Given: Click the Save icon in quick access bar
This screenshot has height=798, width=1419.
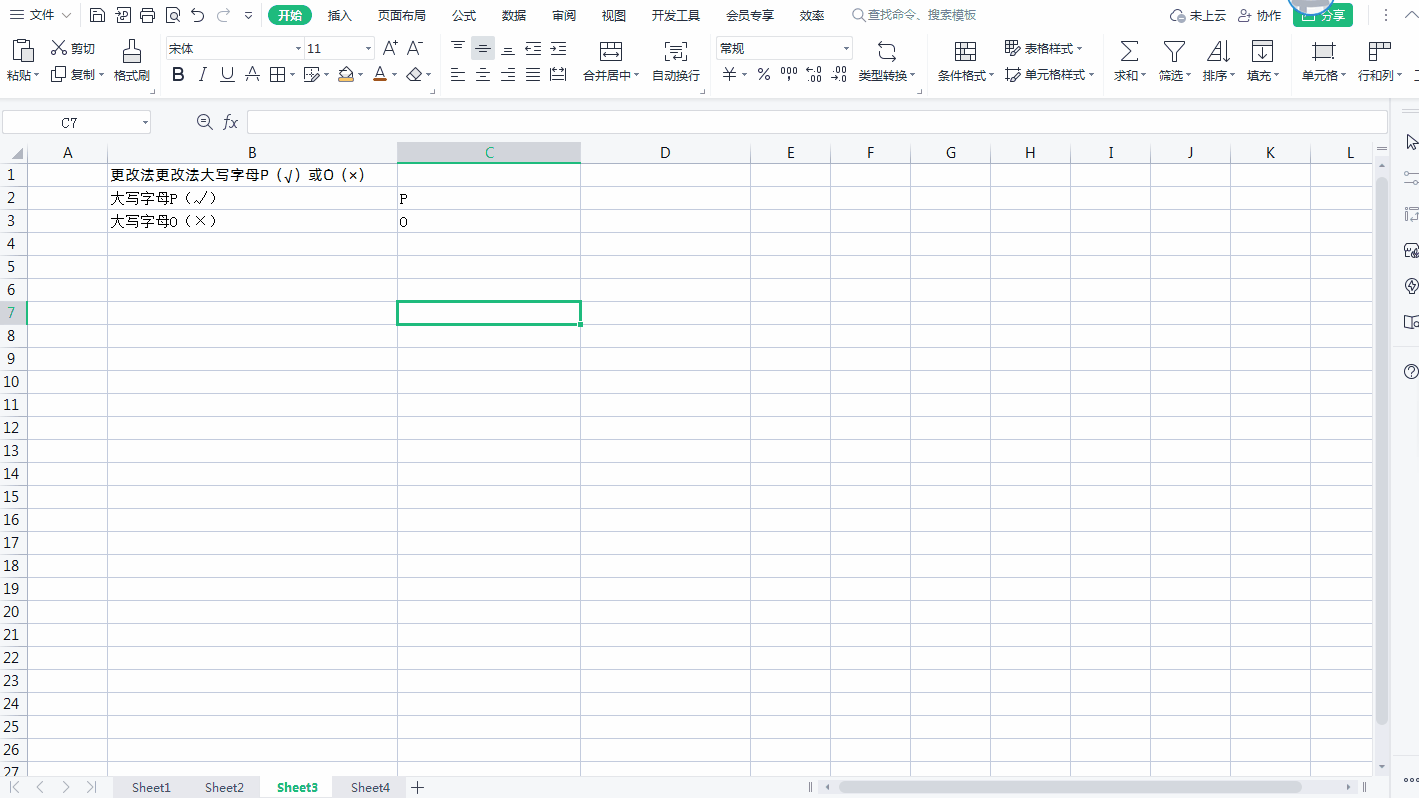Looking at the screenshot, I should (x=97, y=15).
